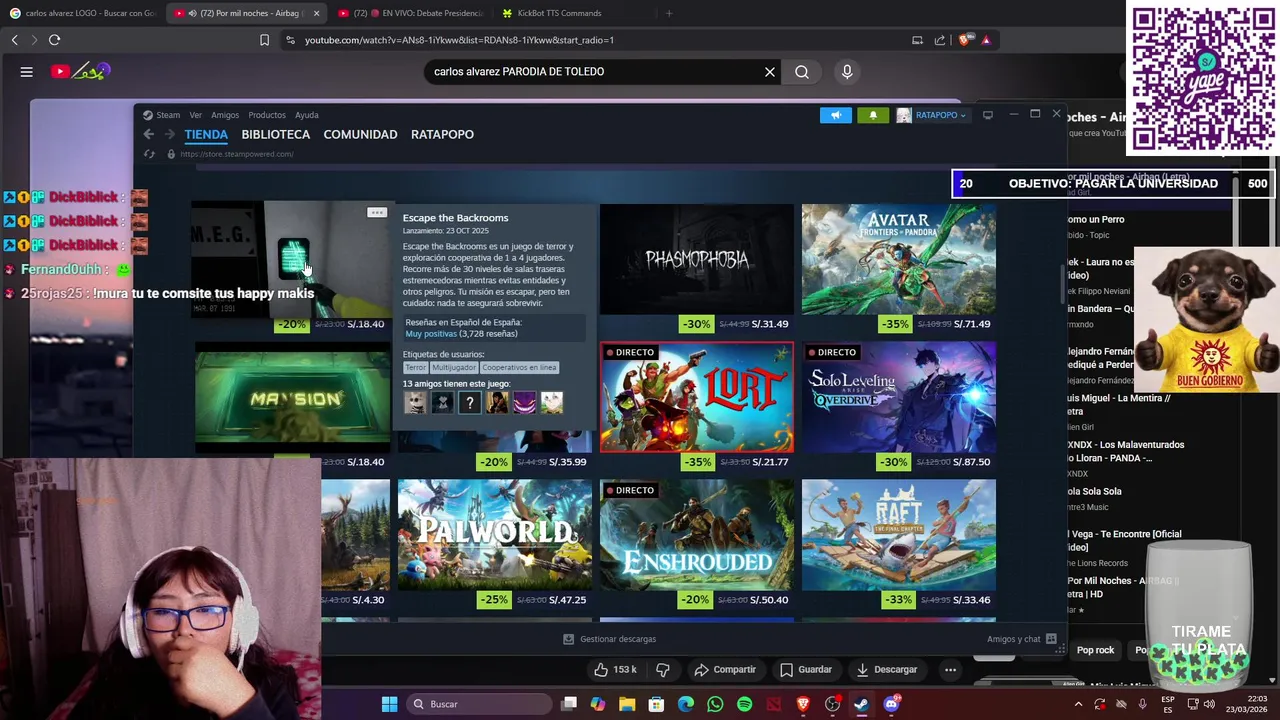Open YouTube hamburger guide menu
This screenshot has height=720, width=1280.
(x=27, y=72)
